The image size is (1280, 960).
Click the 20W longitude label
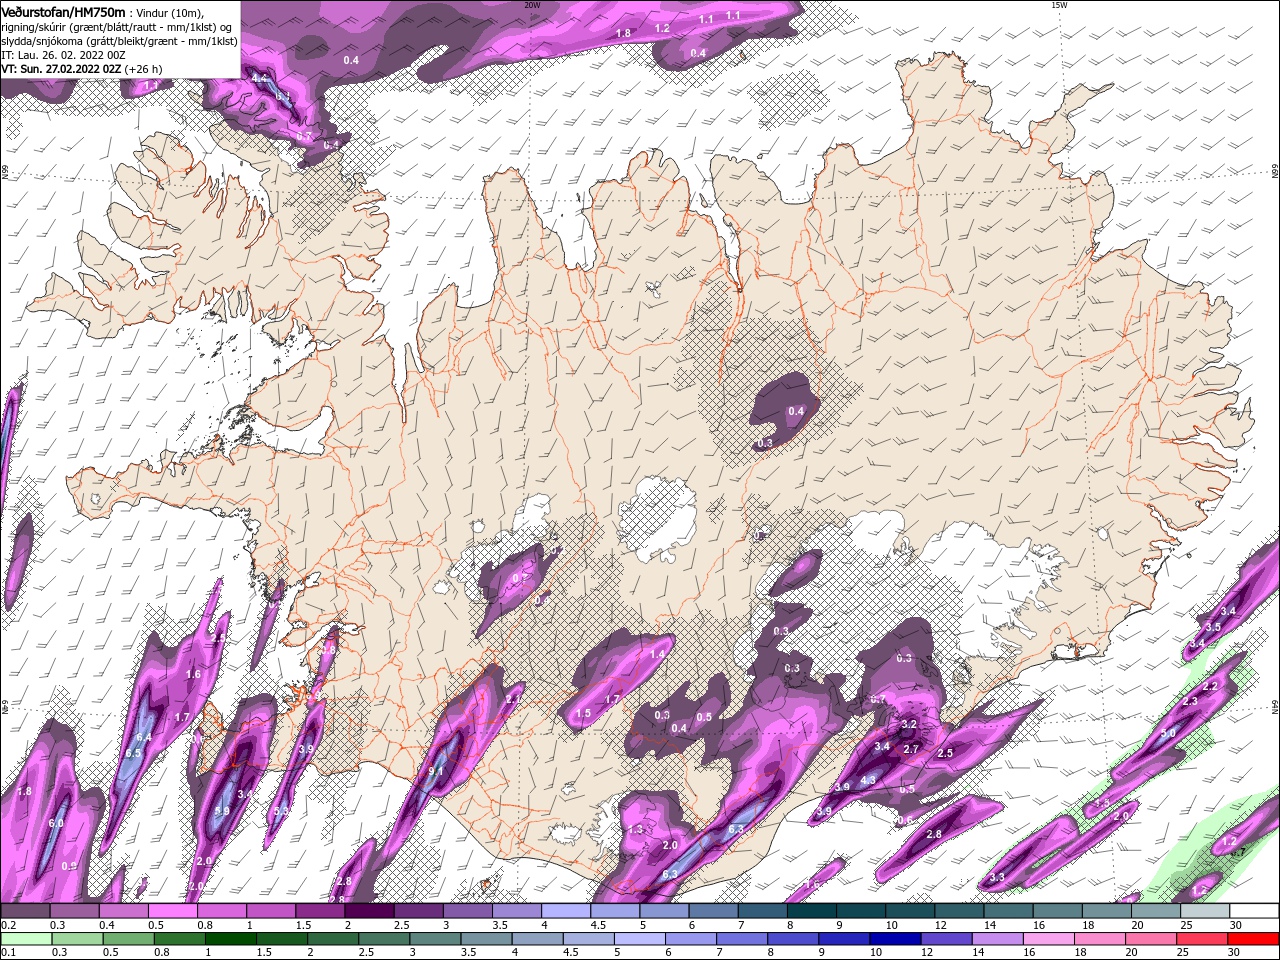click(x=532, y=5)
